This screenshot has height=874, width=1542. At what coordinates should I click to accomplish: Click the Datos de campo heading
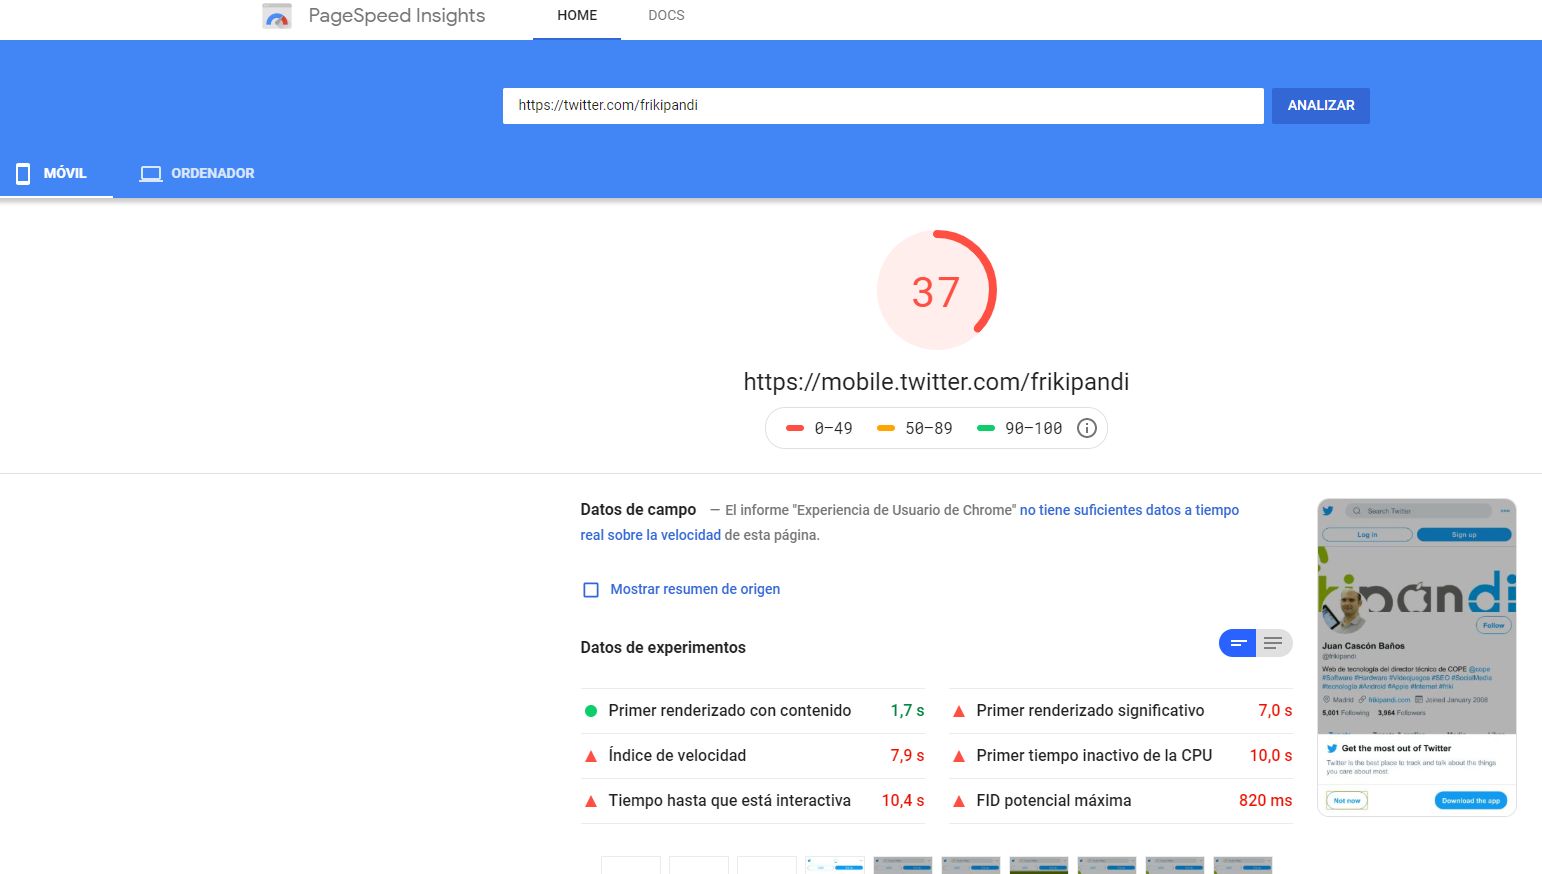point(638,509)
